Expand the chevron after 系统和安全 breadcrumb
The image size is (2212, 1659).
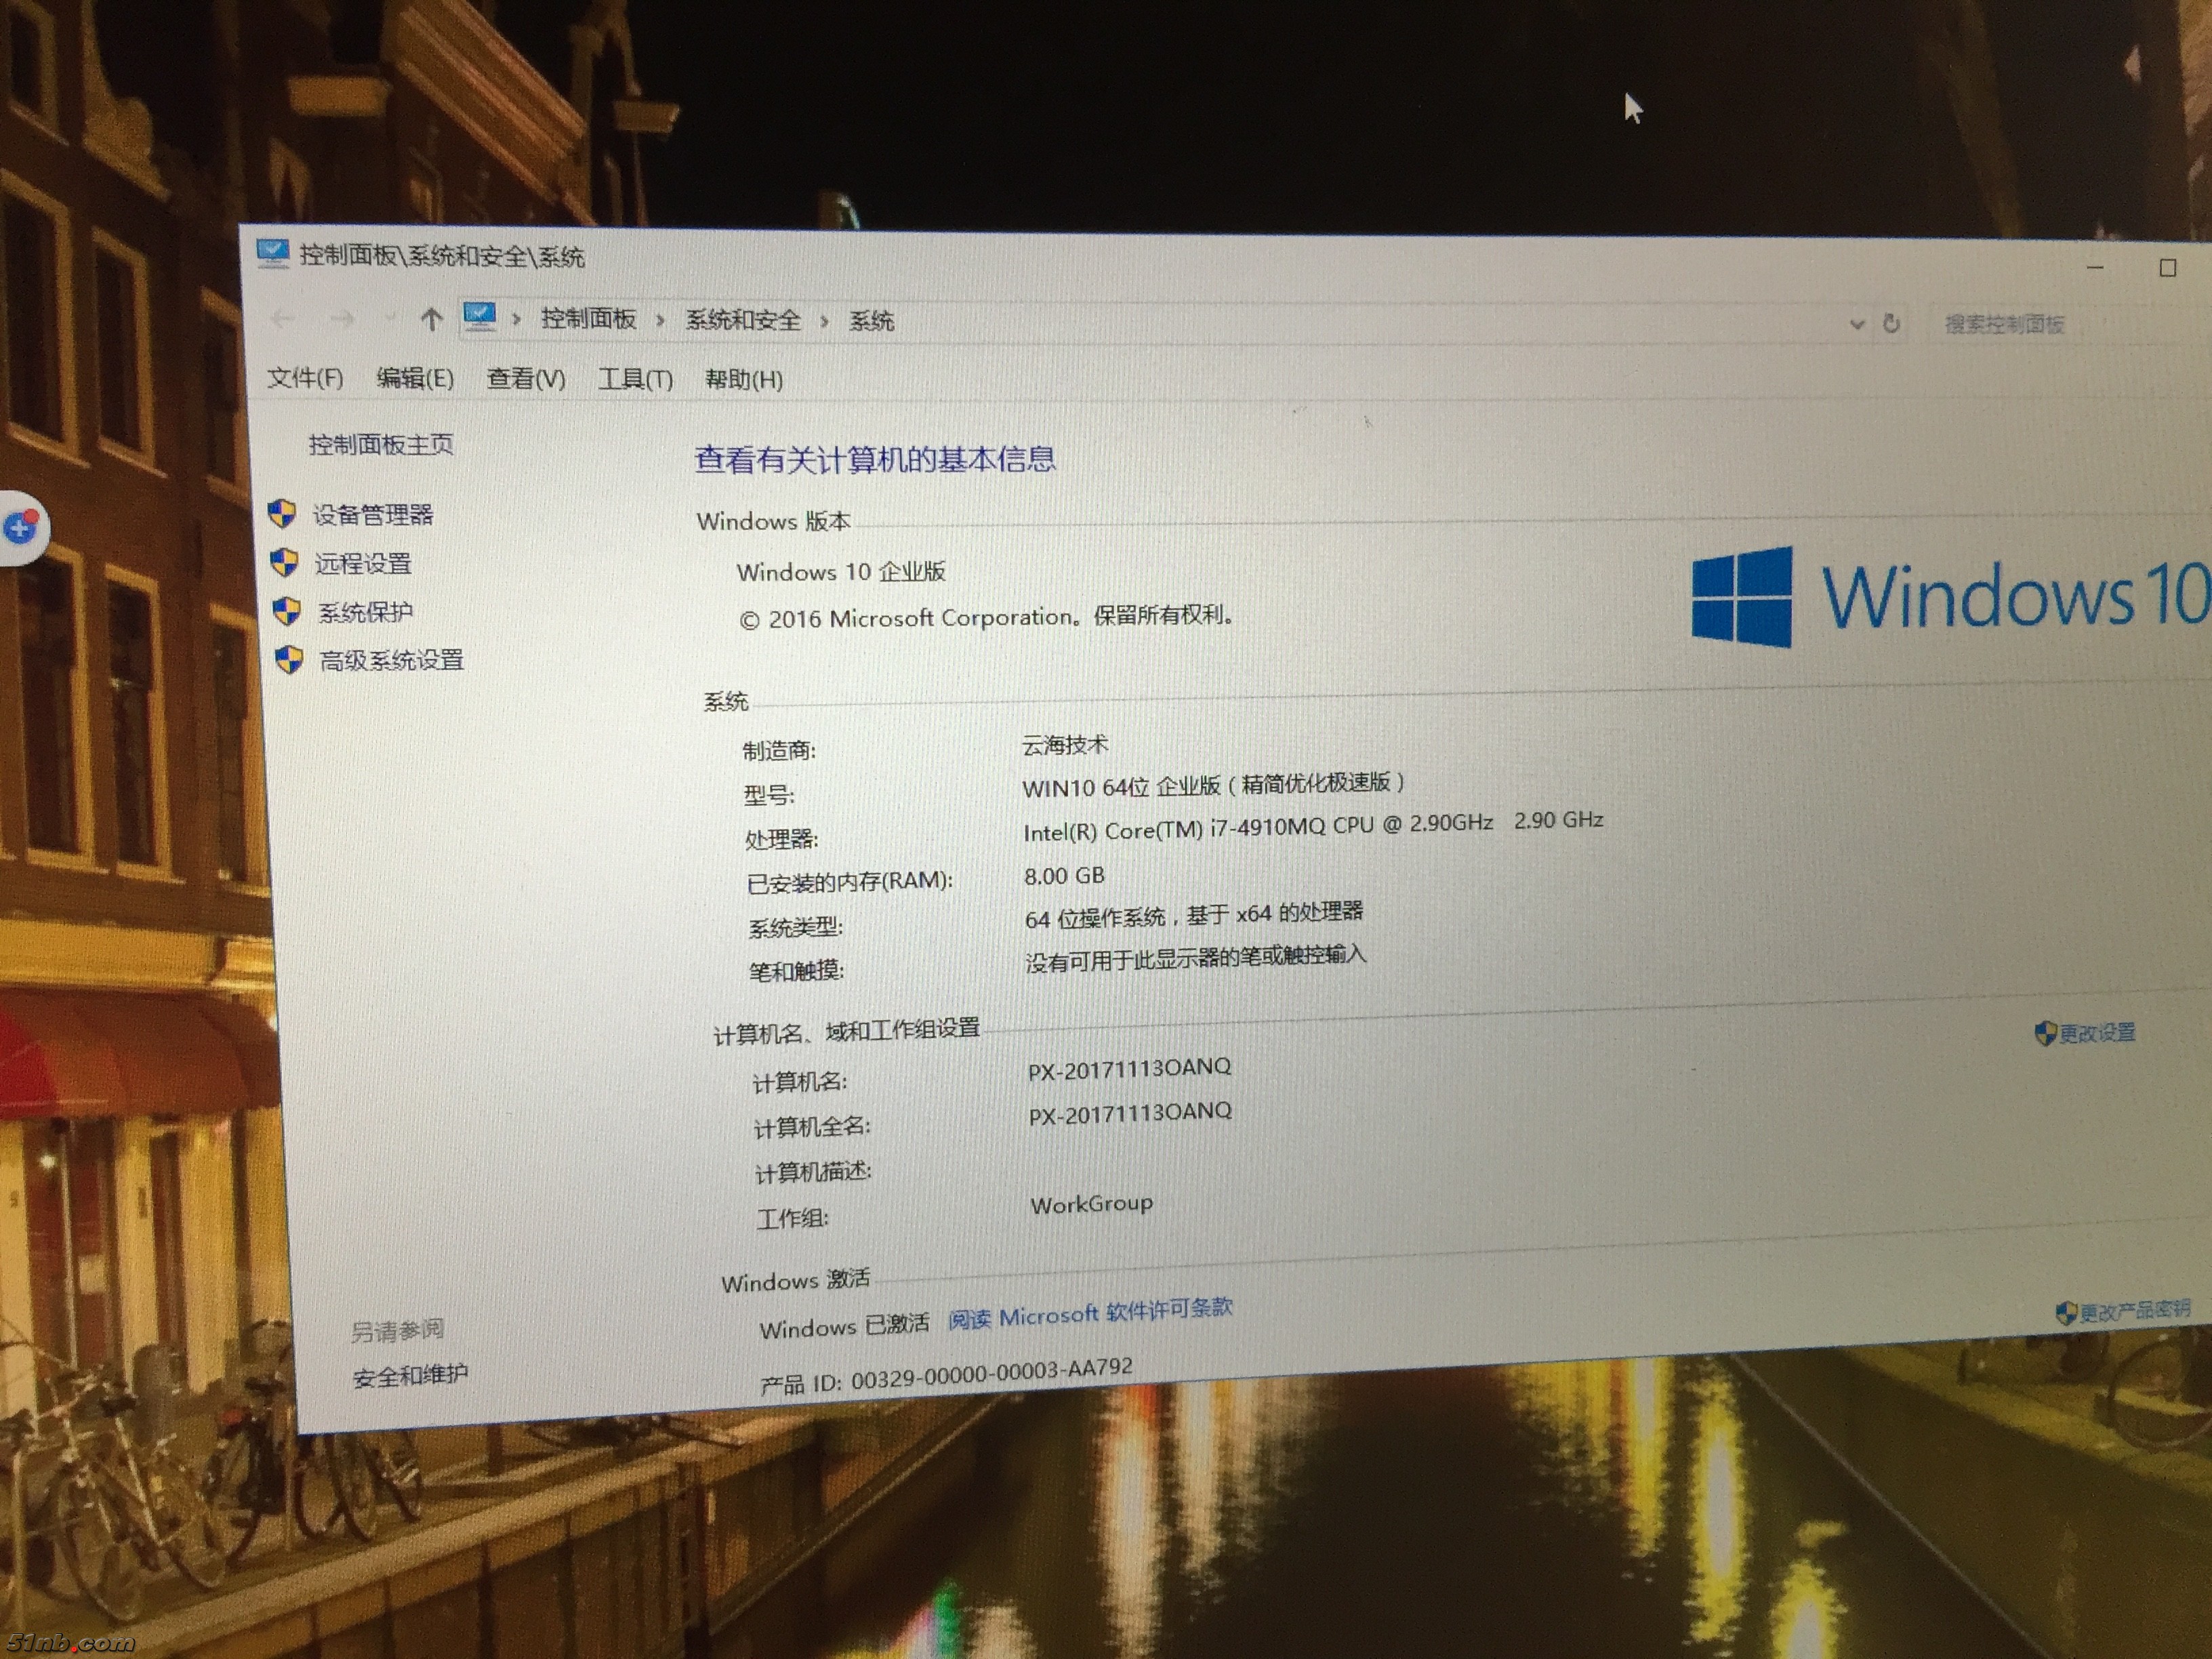tap(824, 321)
